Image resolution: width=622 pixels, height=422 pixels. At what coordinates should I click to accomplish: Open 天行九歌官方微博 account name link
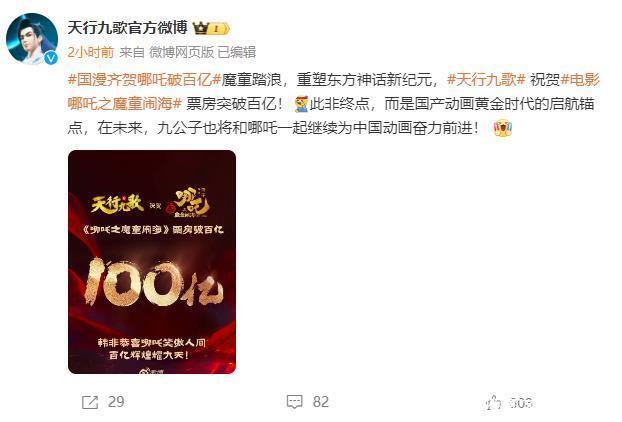click(127, 28)
